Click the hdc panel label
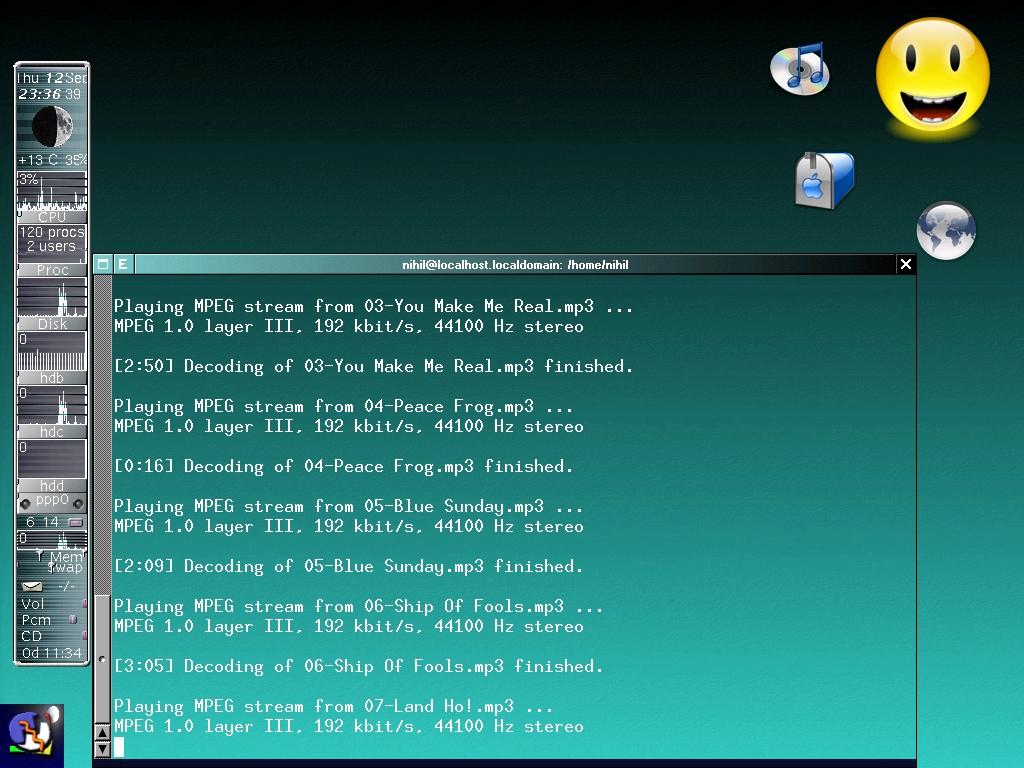This screenshot has height=768, width=1024. 52,432
